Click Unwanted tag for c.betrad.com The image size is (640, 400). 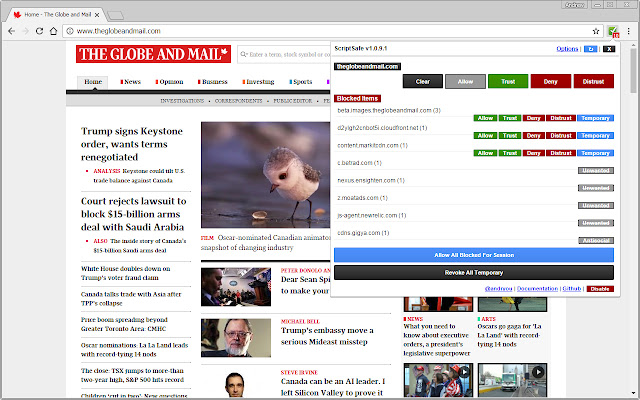click(596, 171)
